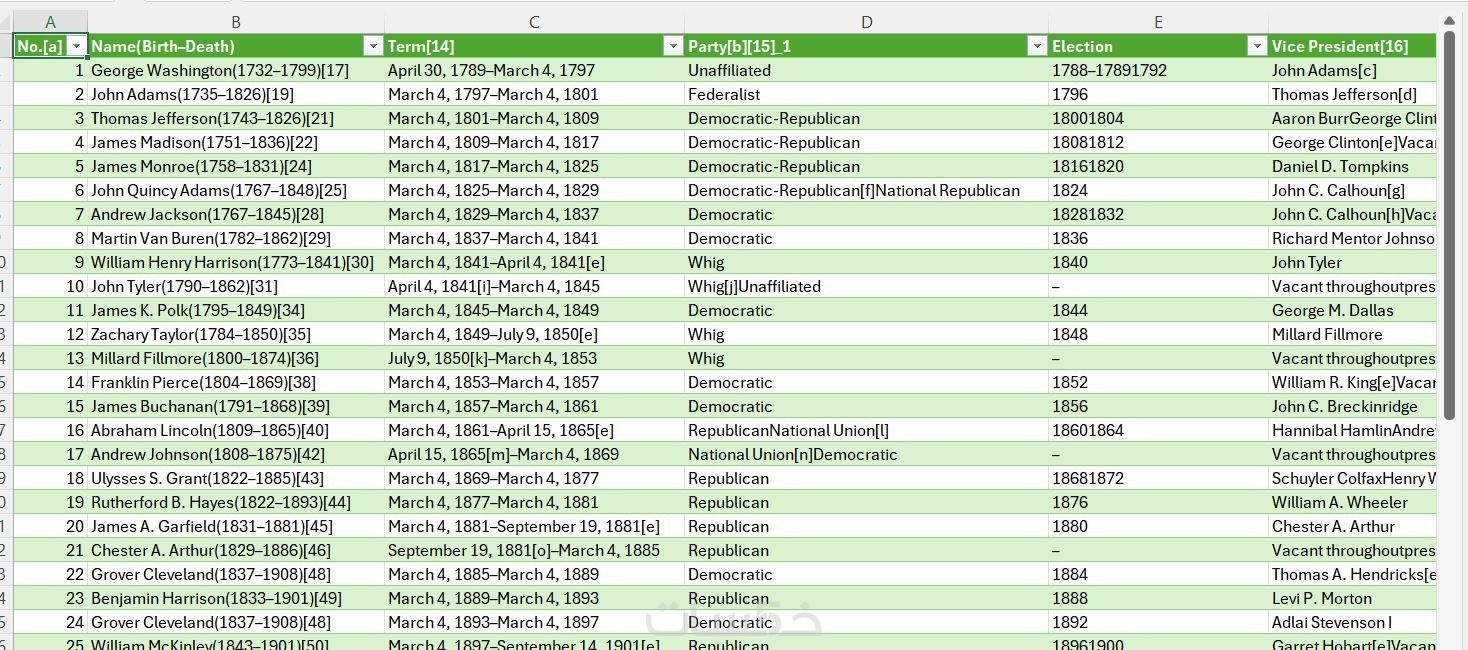Viewport: 1468px width, 650px height.
Task: Select the James Madison(1751–1836)[22] cell
Action: pyautogui.click(x=236, y=142)
